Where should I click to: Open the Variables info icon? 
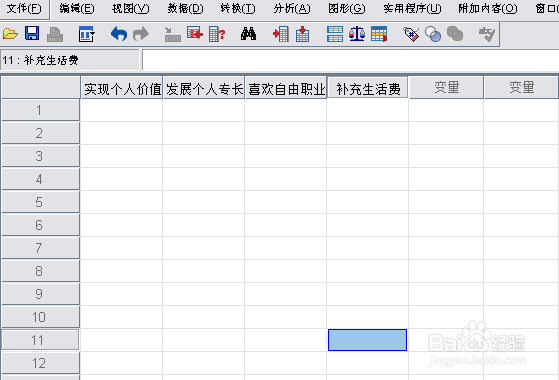[x=217, y=34]
